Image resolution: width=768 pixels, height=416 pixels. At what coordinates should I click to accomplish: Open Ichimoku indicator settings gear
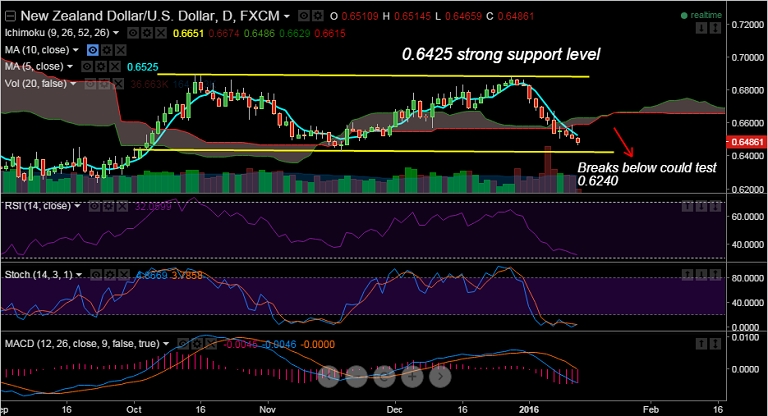[146, 33]
